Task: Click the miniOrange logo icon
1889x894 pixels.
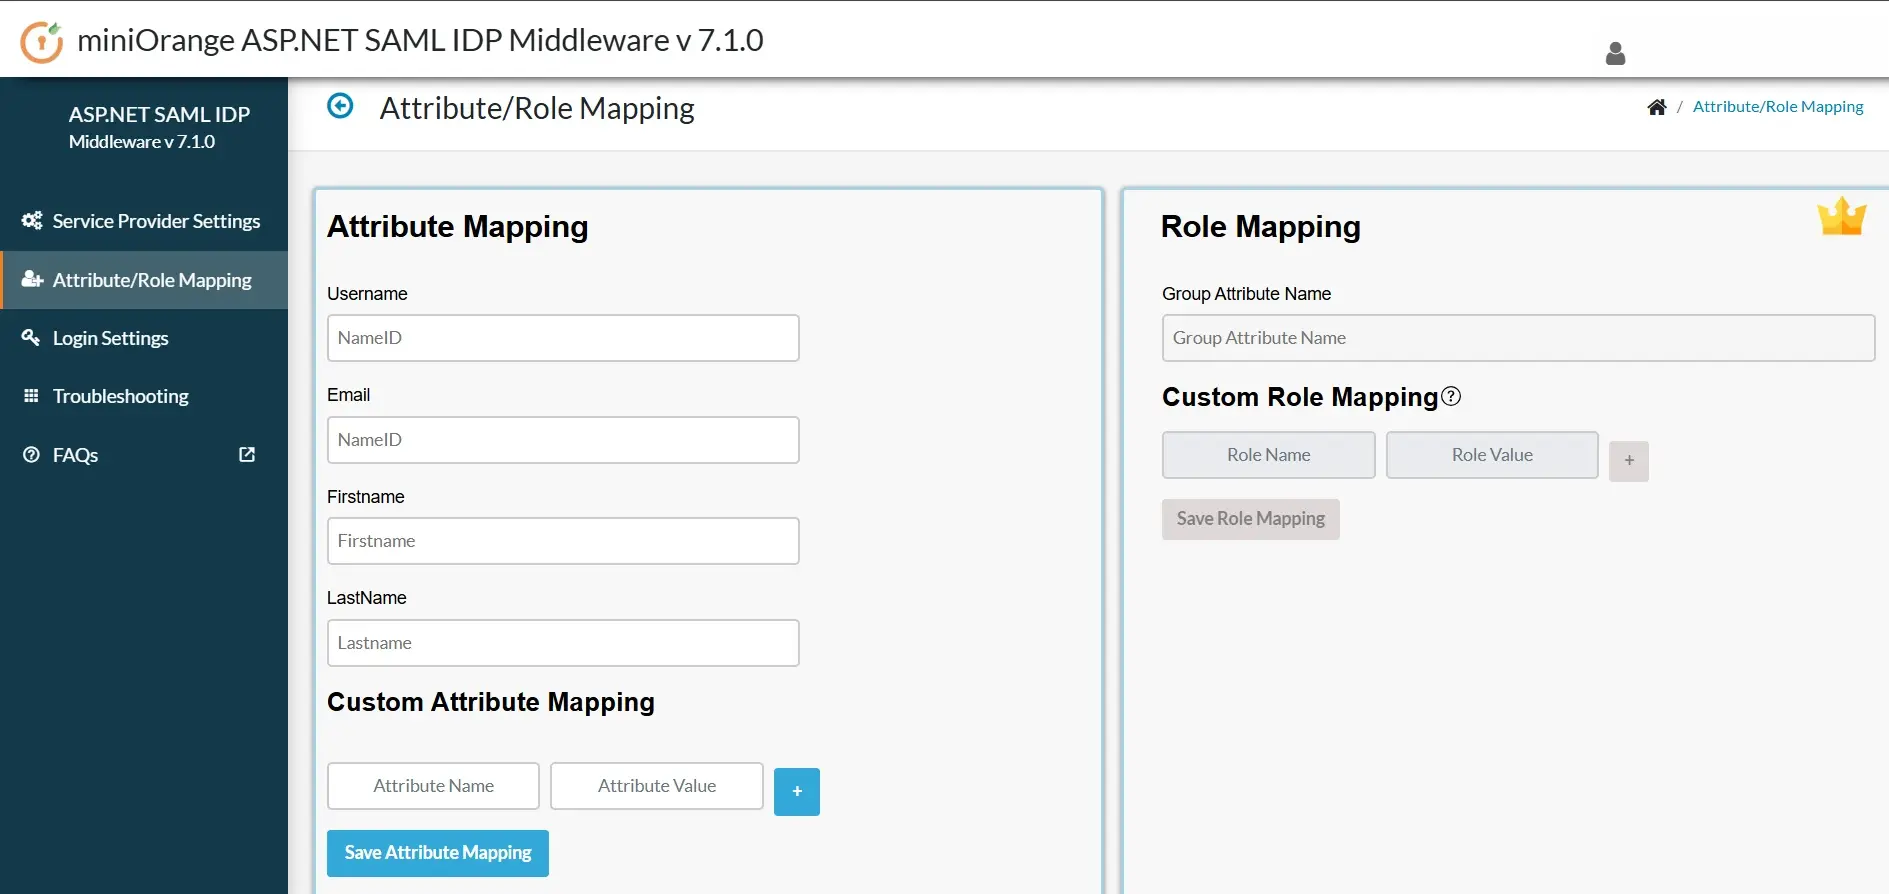Action: tap(42, 41)
